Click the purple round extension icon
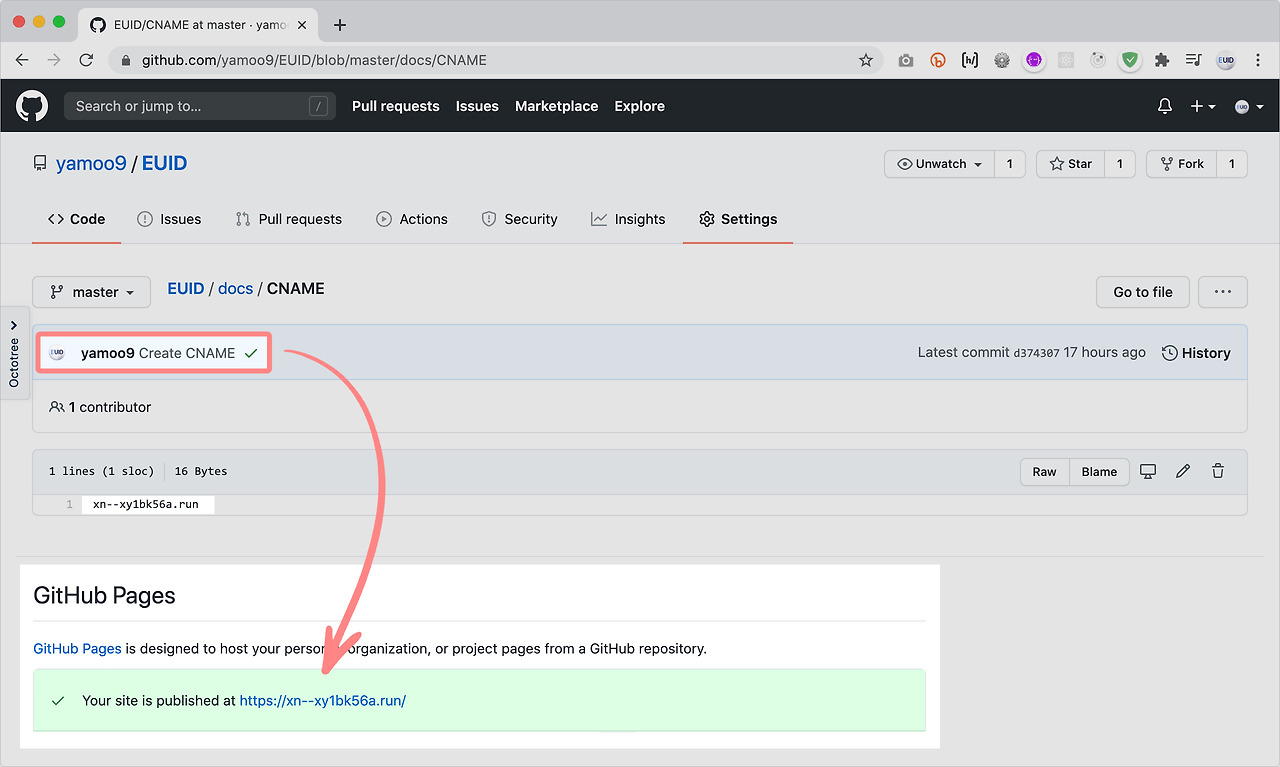 point(1034,60)
